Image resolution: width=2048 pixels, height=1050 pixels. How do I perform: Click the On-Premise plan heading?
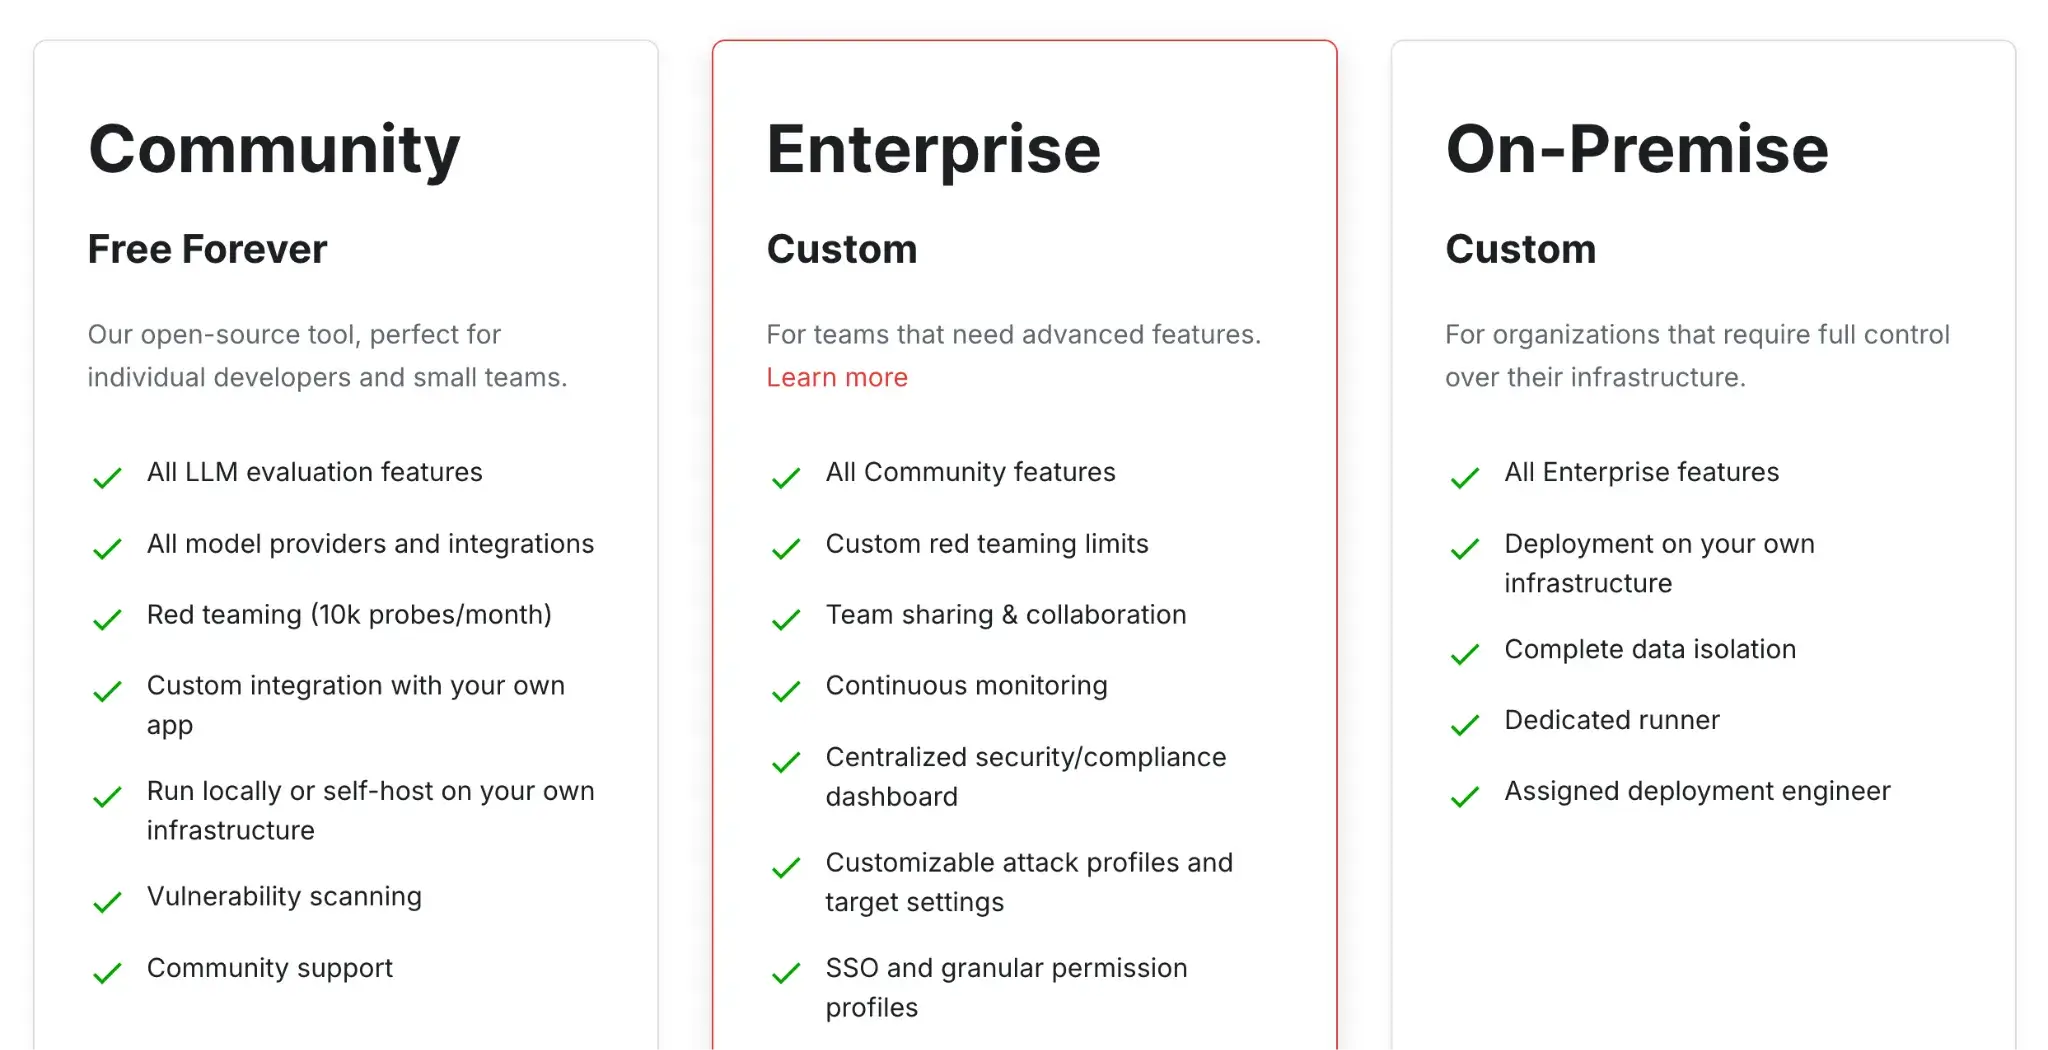(x=1637, y=150)
